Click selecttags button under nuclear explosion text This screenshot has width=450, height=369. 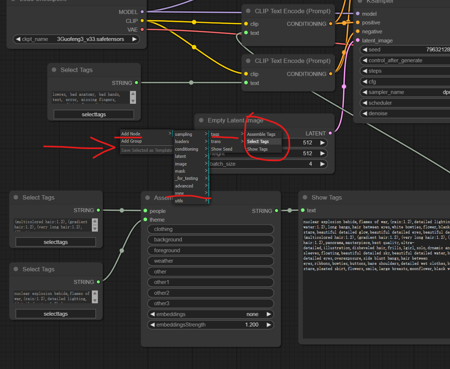[56, 314]
